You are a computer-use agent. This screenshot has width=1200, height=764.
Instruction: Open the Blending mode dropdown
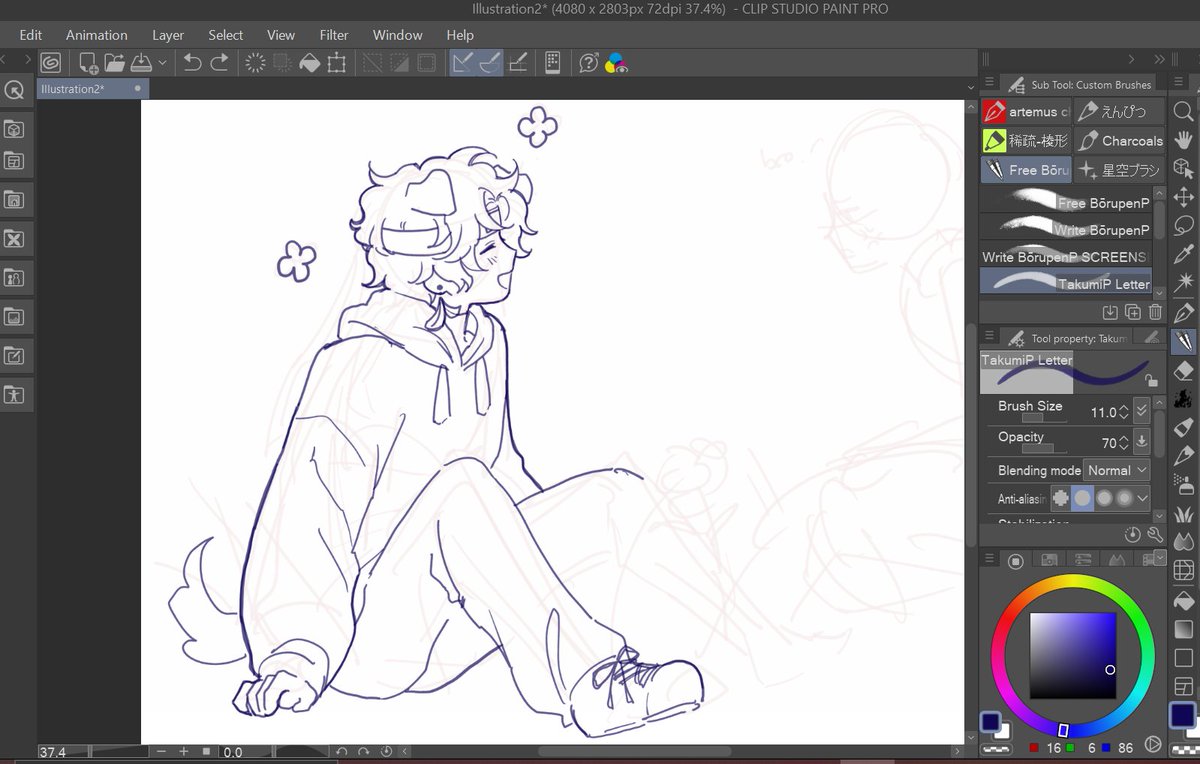click(1118, 470)
